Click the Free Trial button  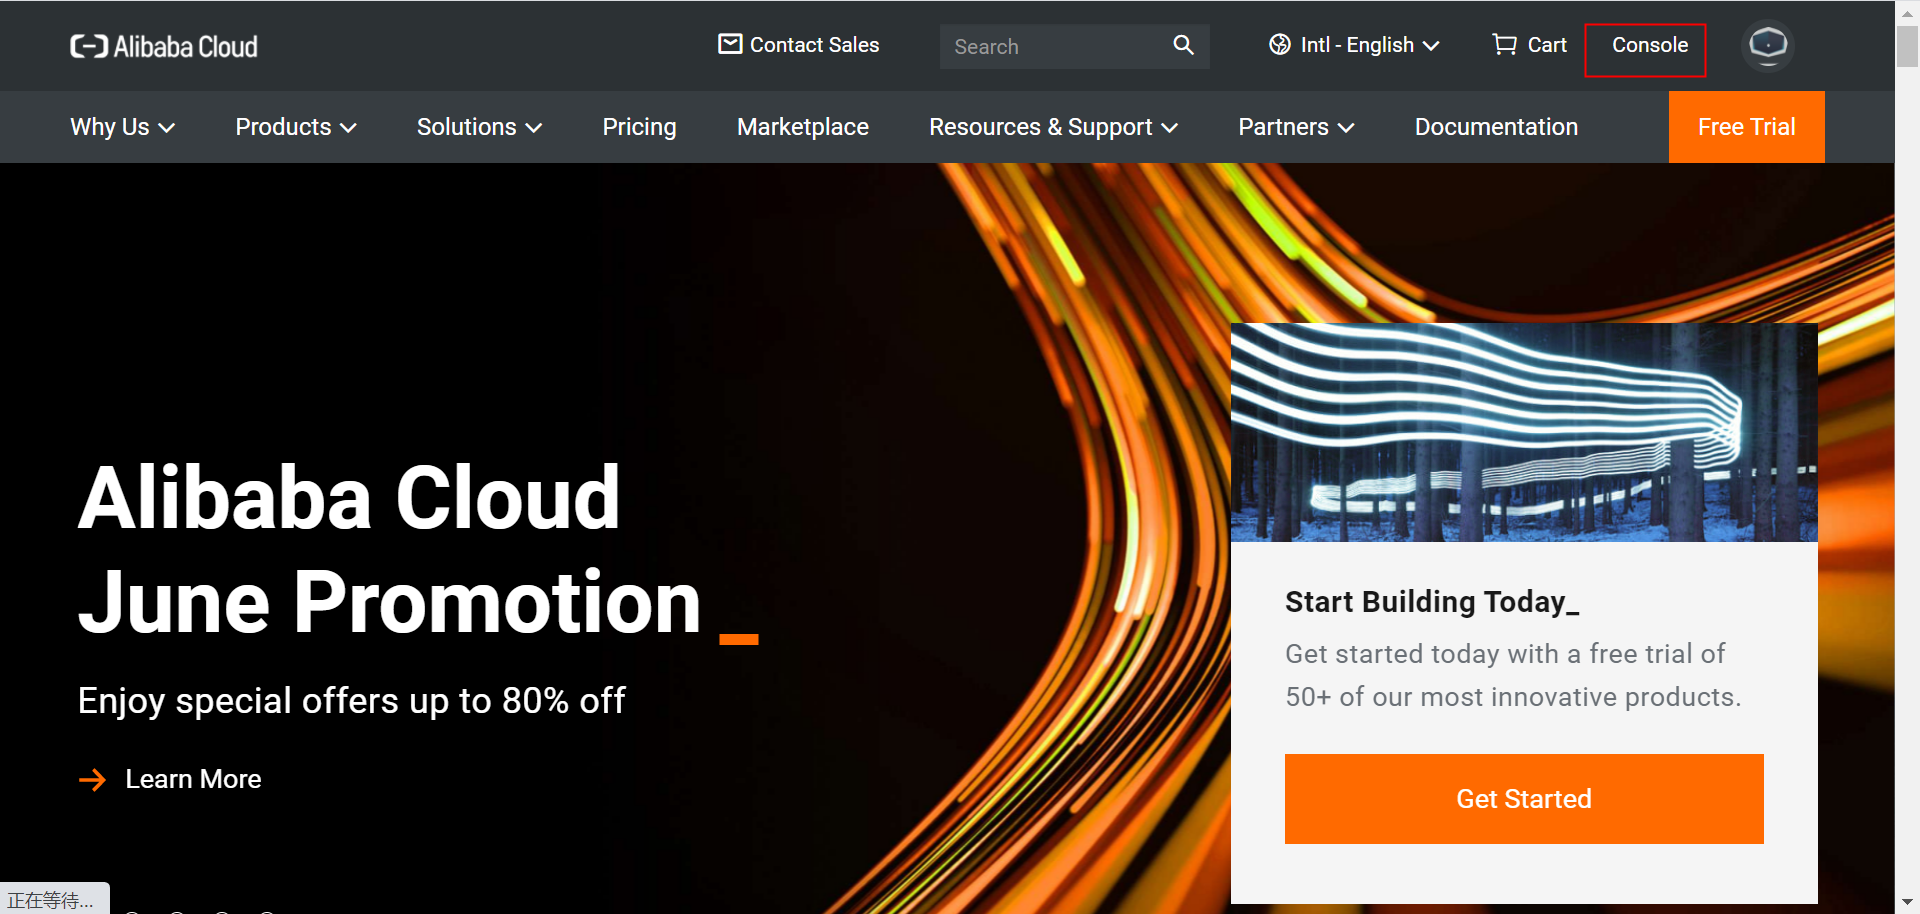1746,127
